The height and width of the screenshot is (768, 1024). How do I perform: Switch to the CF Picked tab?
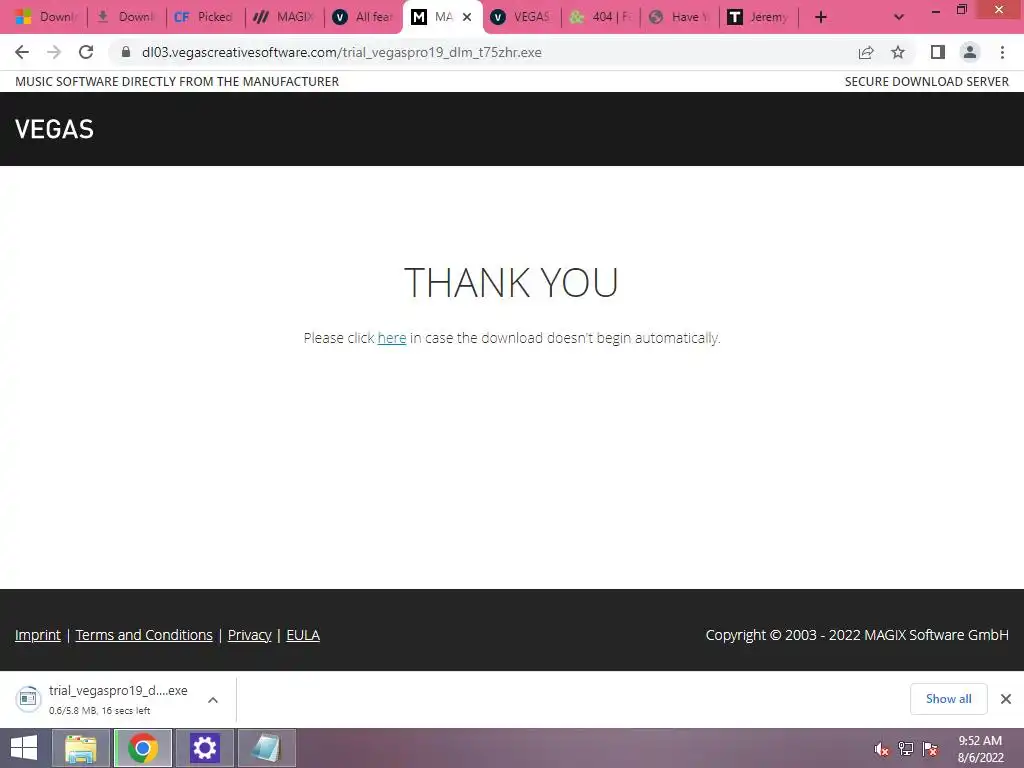(x=204, y=17)
